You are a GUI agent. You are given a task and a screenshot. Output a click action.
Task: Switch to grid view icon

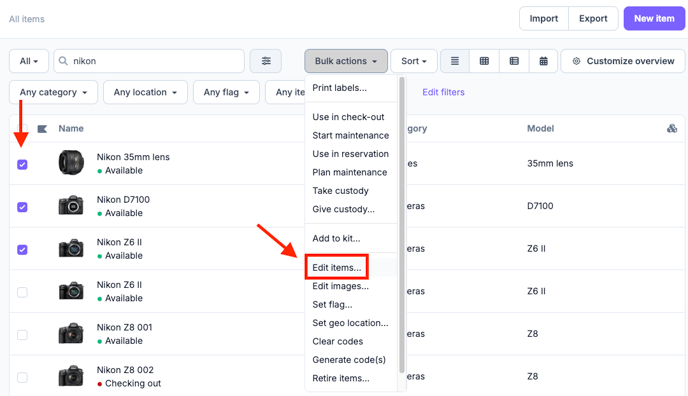pos(484,61)
